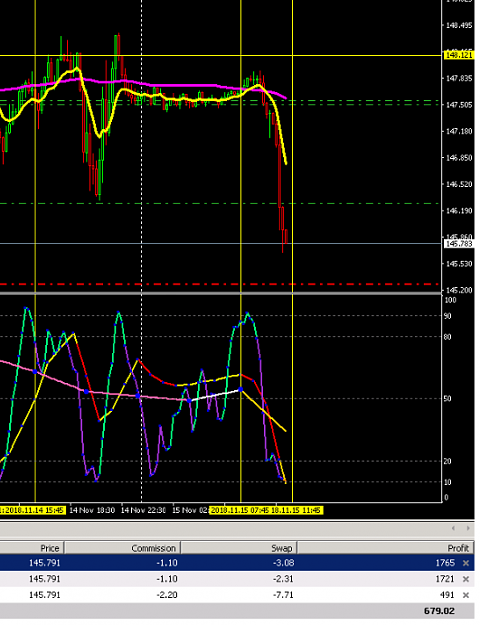480x625 pixels.
Task: Click the 146.190 price scale value
Action: 459,211
